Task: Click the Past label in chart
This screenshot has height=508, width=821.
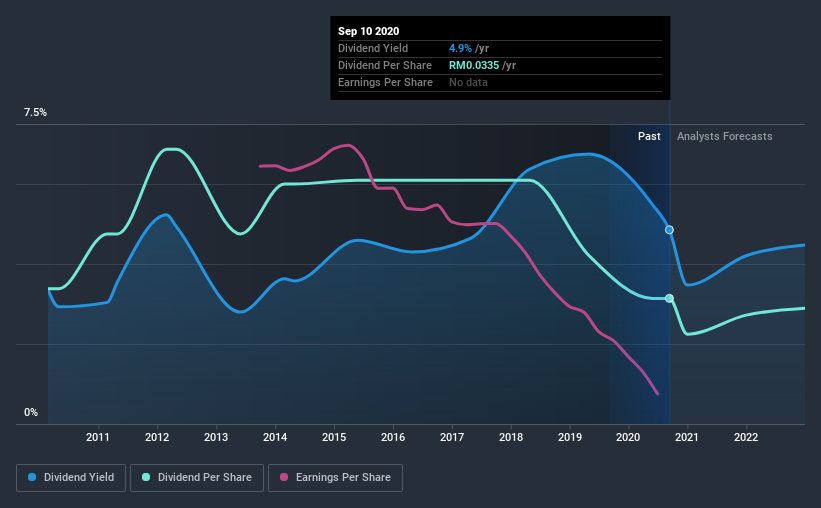Action: pyautogui.click(x=649, y=136)
